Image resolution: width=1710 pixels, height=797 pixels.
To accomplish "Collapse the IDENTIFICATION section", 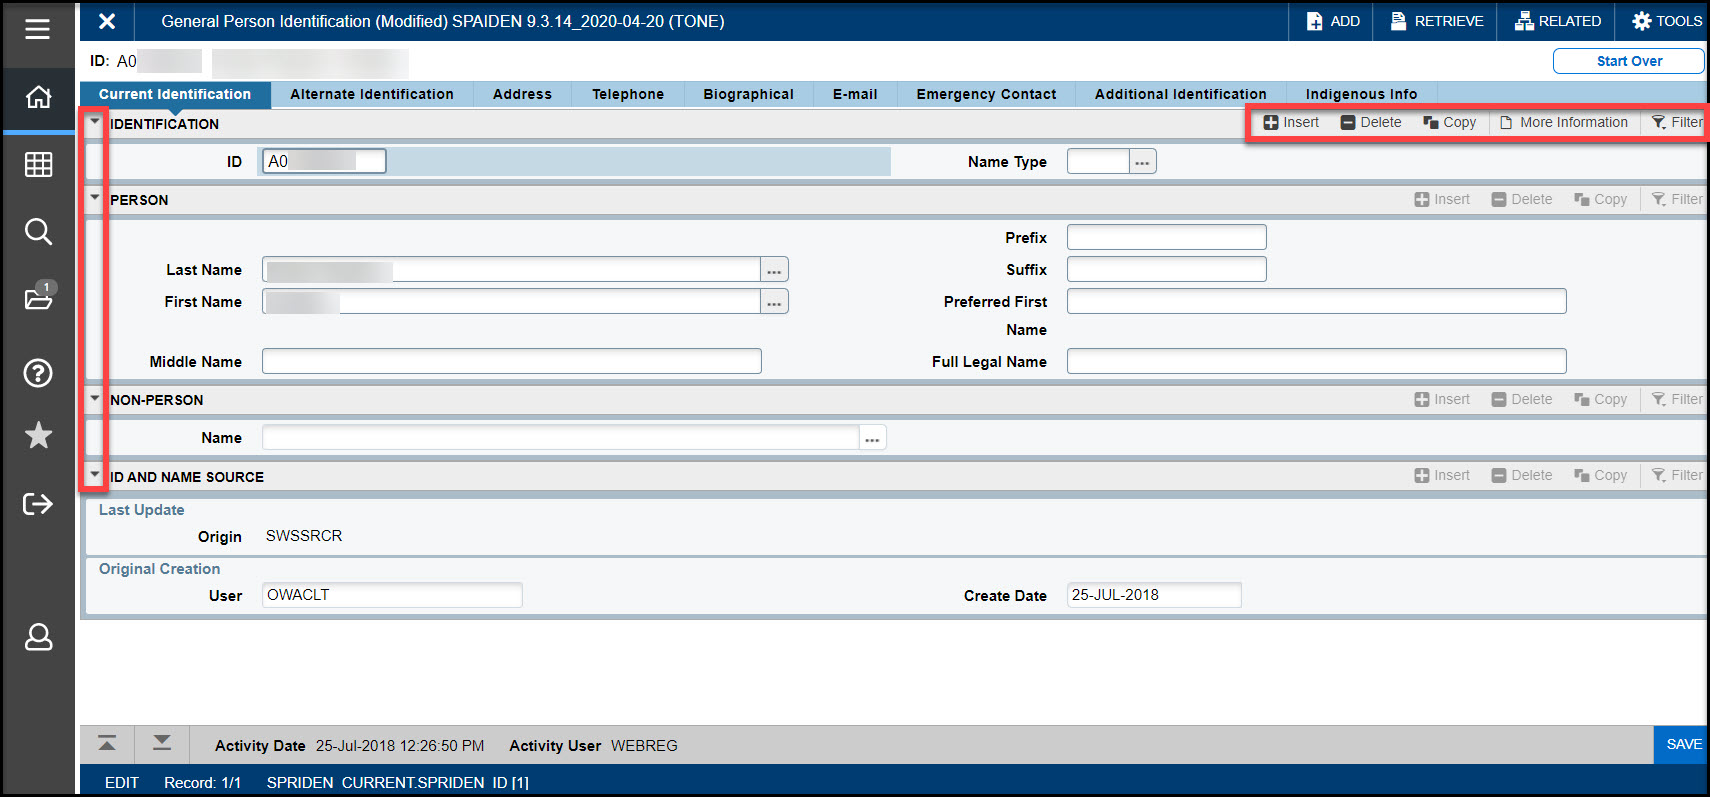I will (x=95, y=123).
